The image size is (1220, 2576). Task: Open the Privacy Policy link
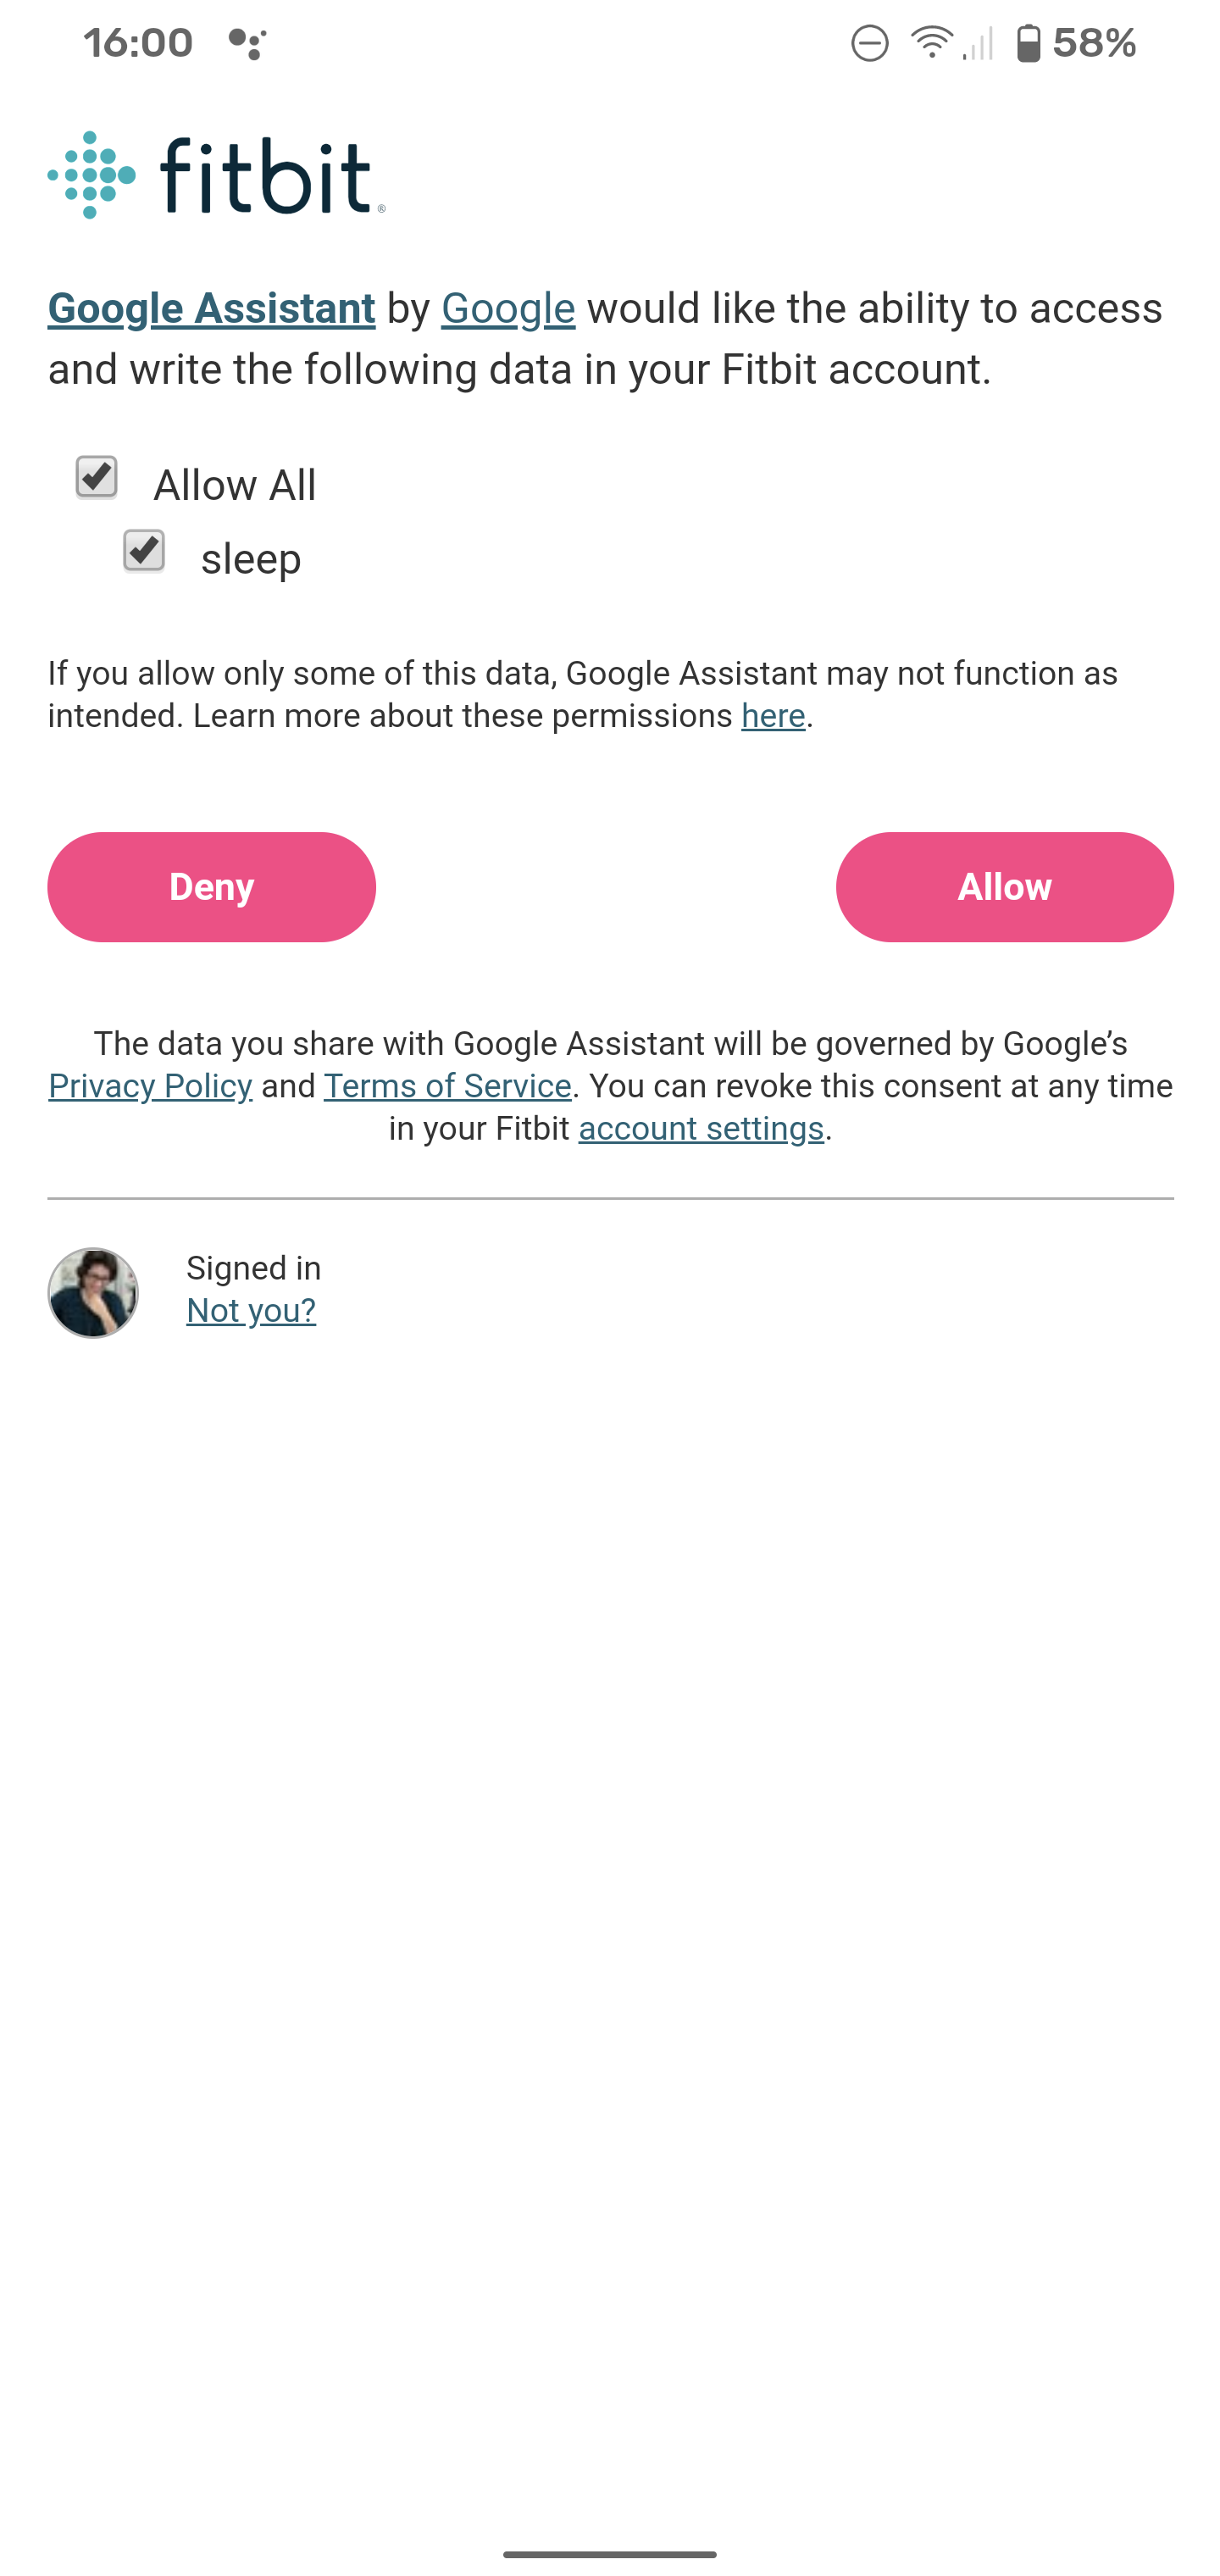point(150,1085)
